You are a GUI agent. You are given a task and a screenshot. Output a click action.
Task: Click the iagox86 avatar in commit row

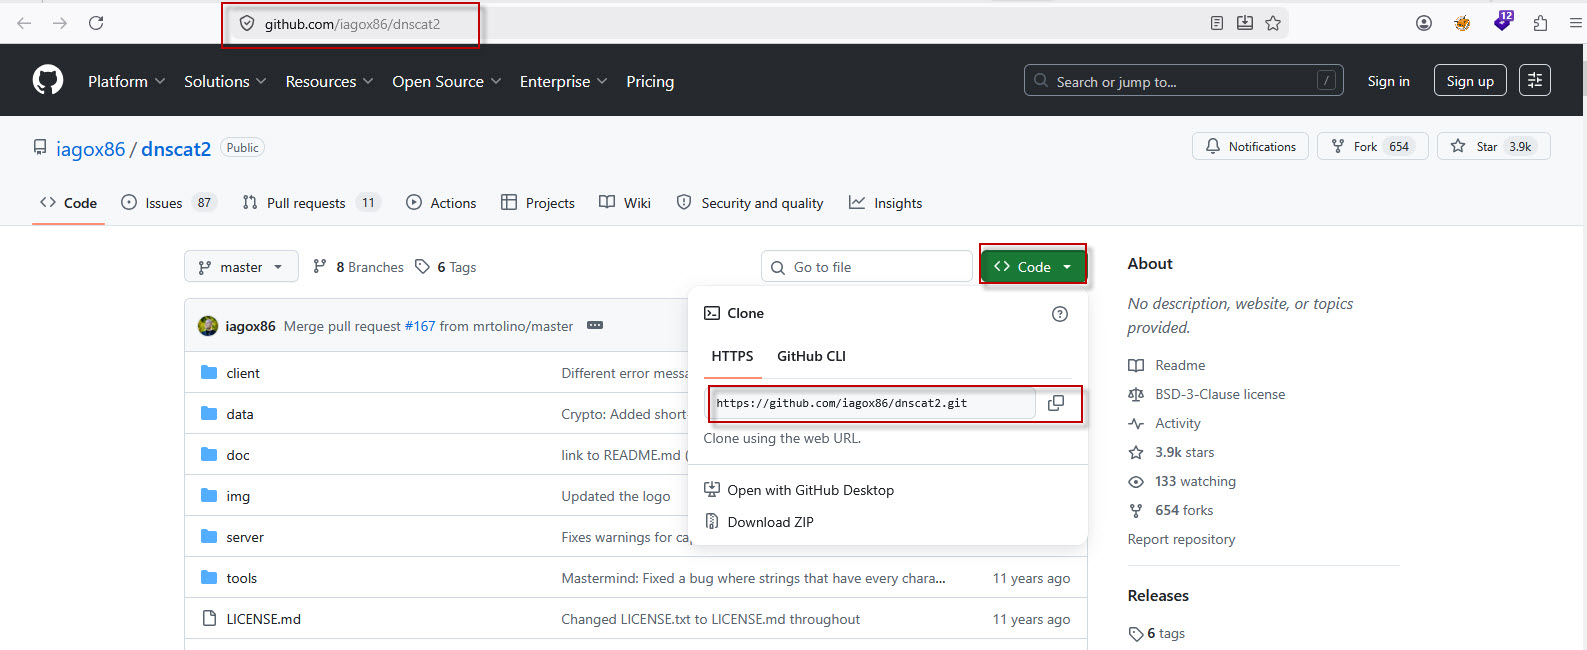tap(208, 326)
